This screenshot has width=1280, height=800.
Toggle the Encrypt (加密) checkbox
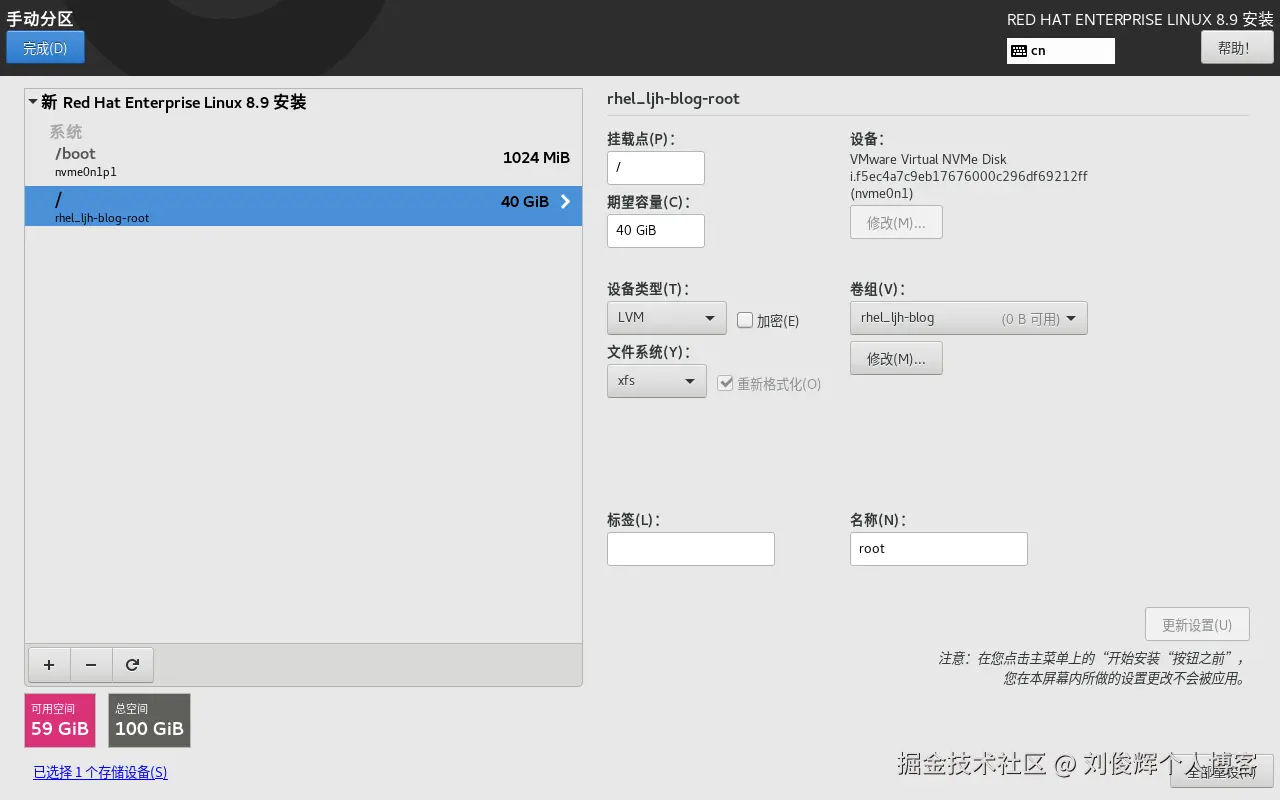745,320
